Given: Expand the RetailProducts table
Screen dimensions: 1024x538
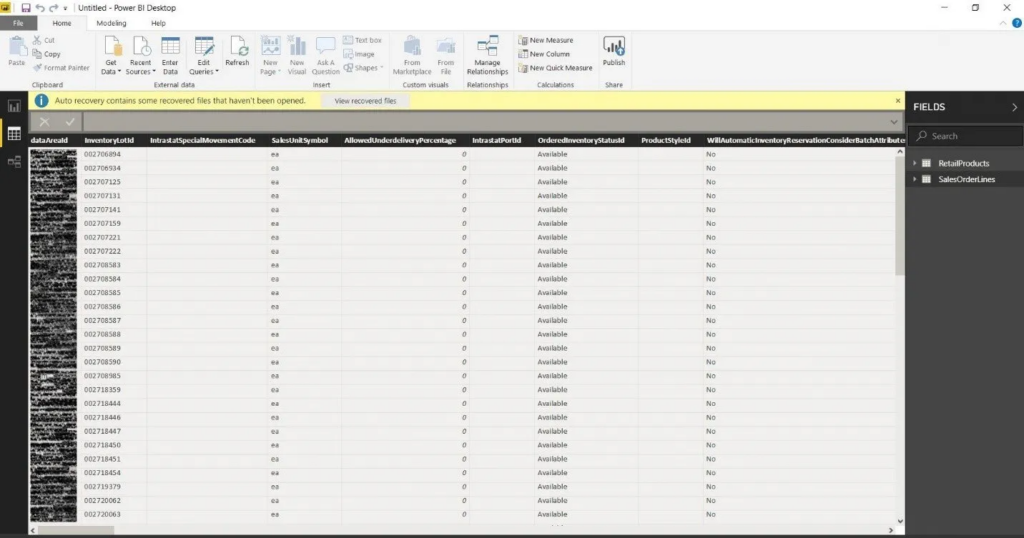Looking at the screenshot, I should (914, 163).
